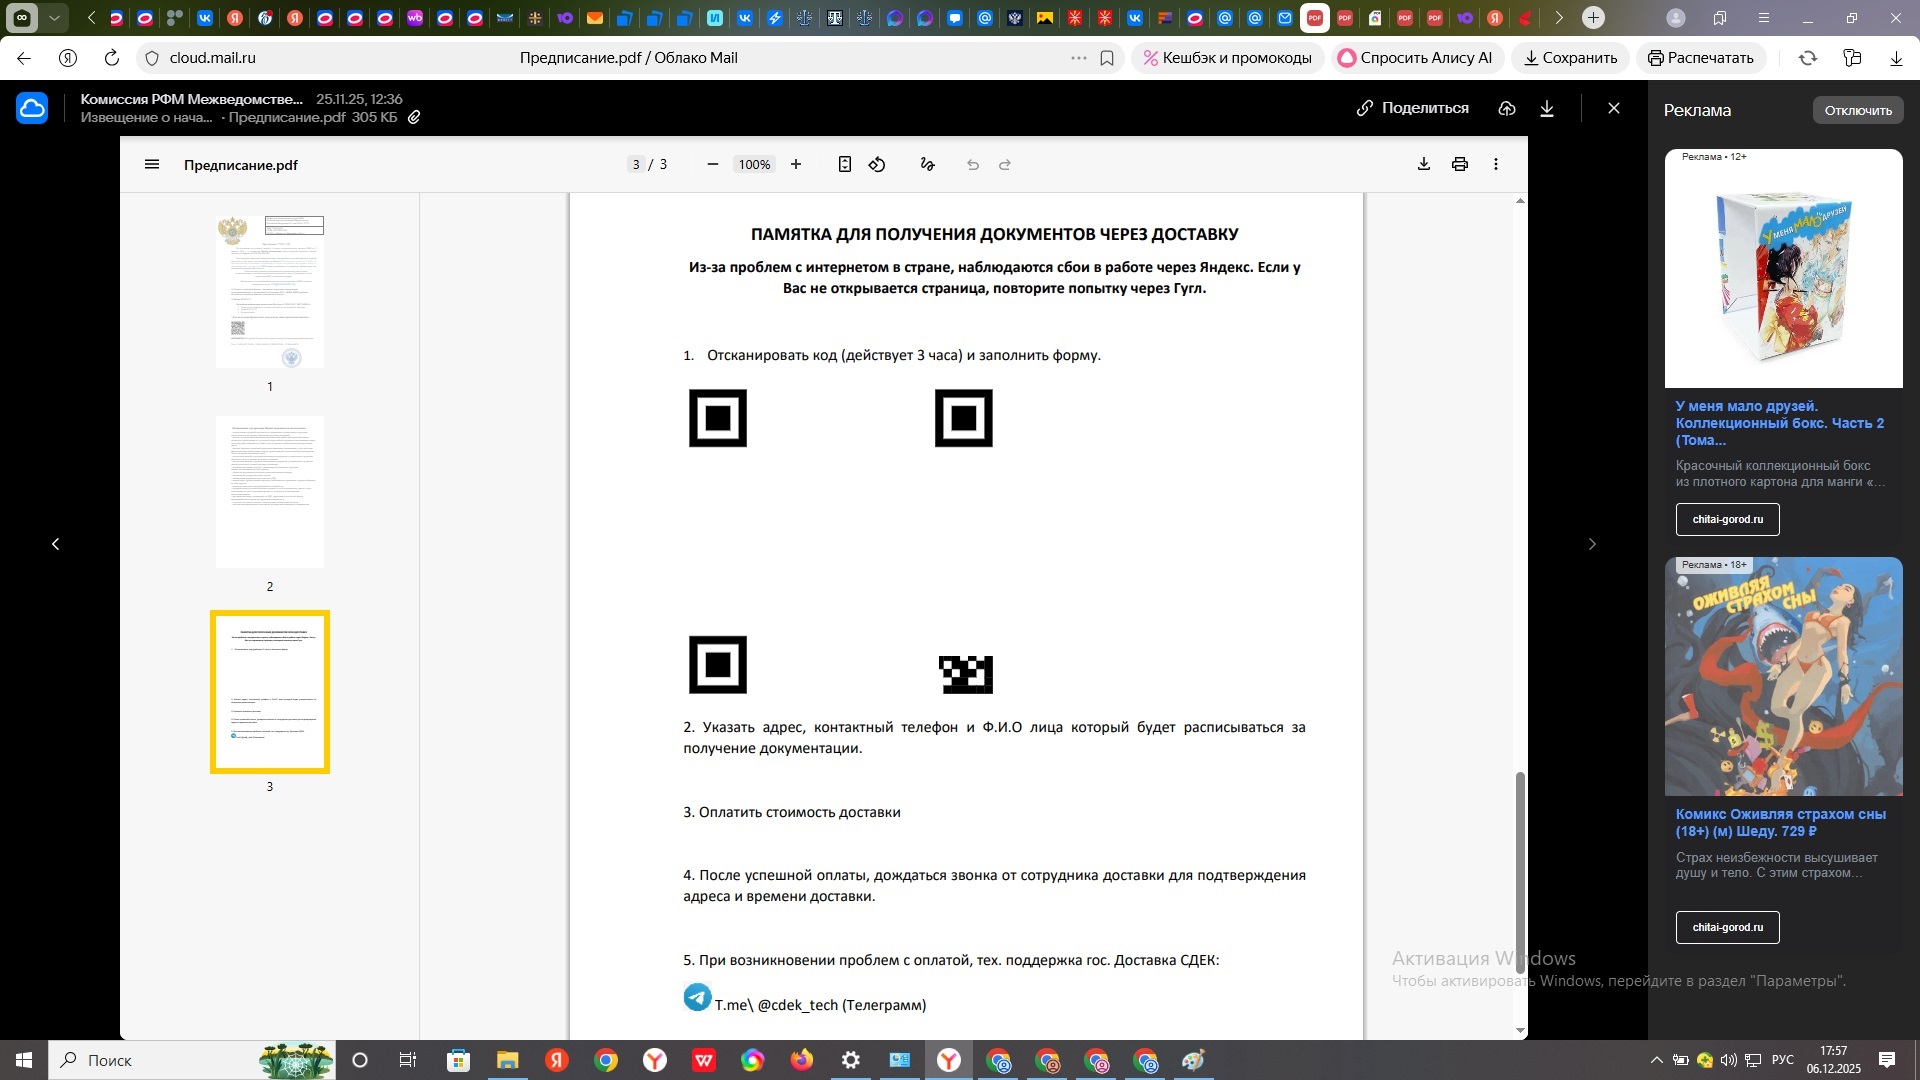
Task: Activate the draw annotation tool
Action: pos(928,165)
